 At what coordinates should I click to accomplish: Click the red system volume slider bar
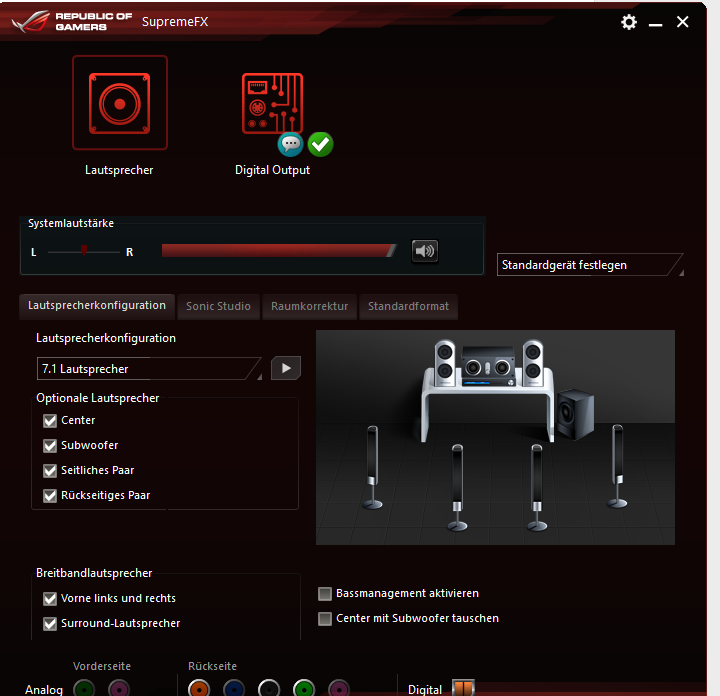point(279,251)
